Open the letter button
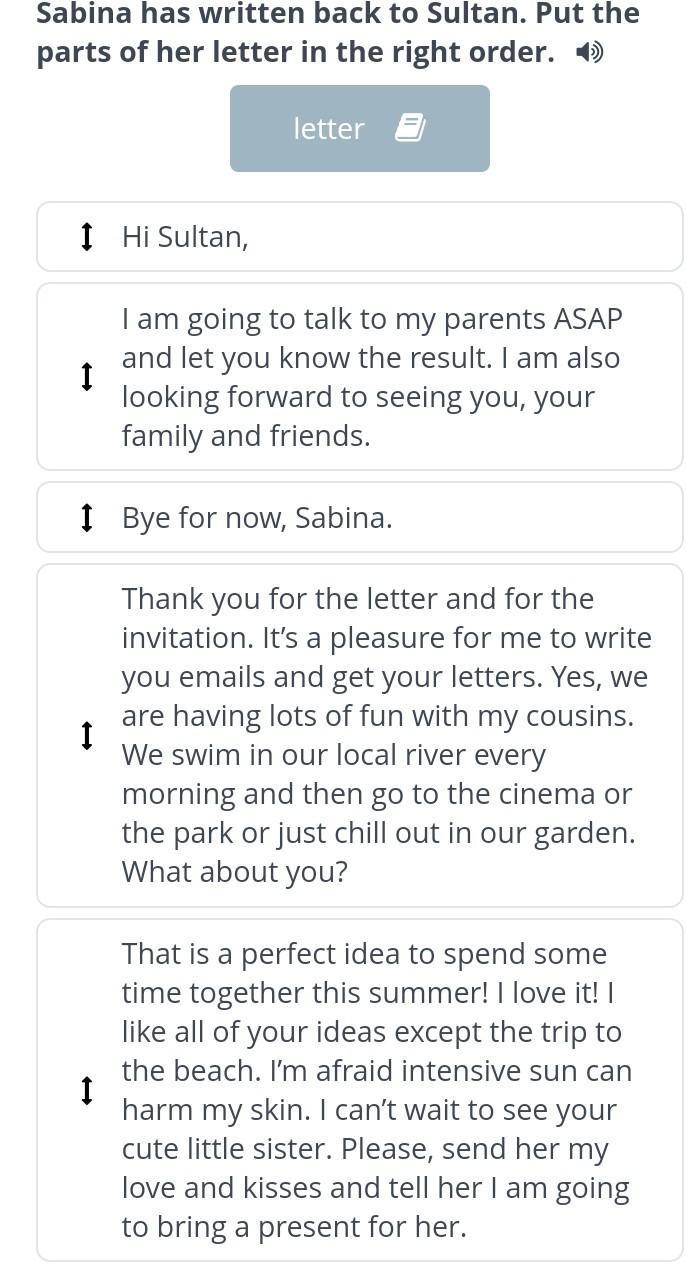Screen dimensions: 686x1280 (x=359, y=128)
